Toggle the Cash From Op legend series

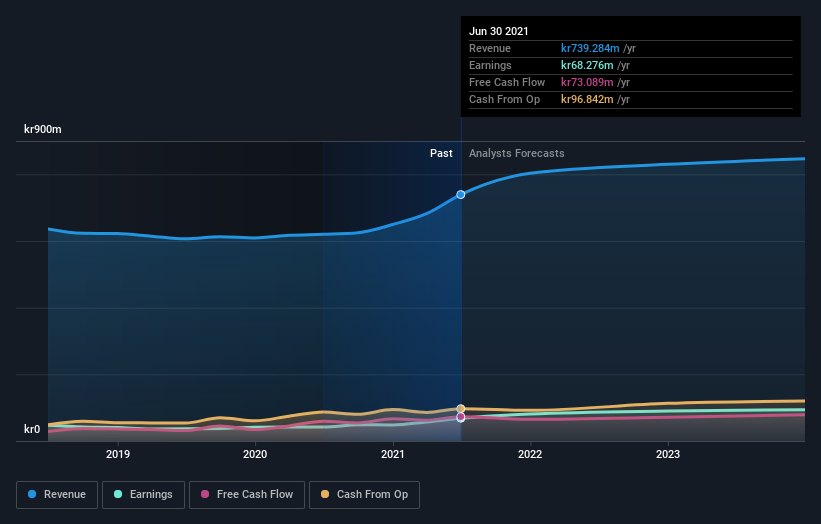[x=364, y=495]
